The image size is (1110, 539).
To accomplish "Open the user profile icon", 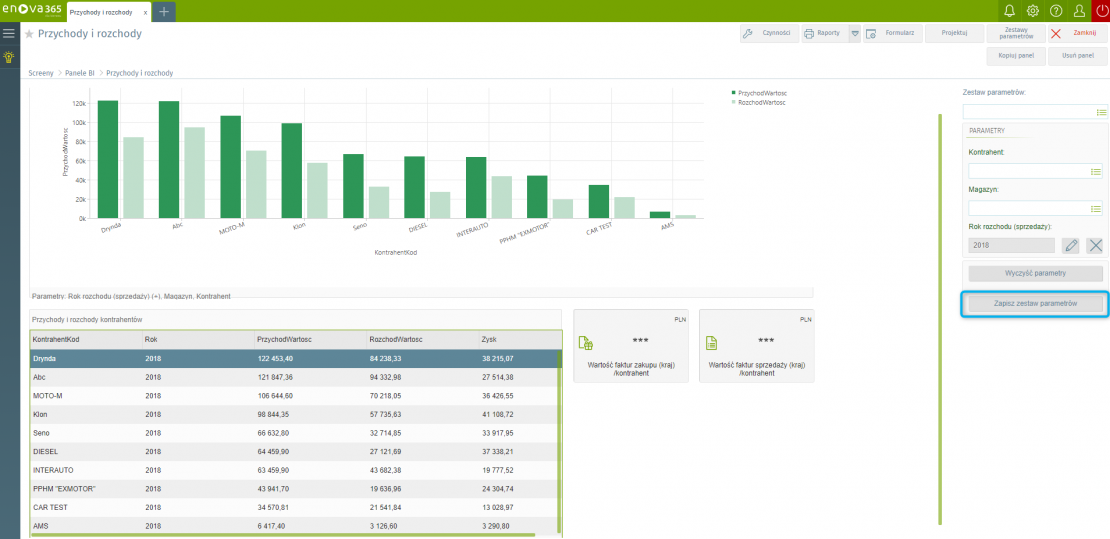I will (1079, 11).
